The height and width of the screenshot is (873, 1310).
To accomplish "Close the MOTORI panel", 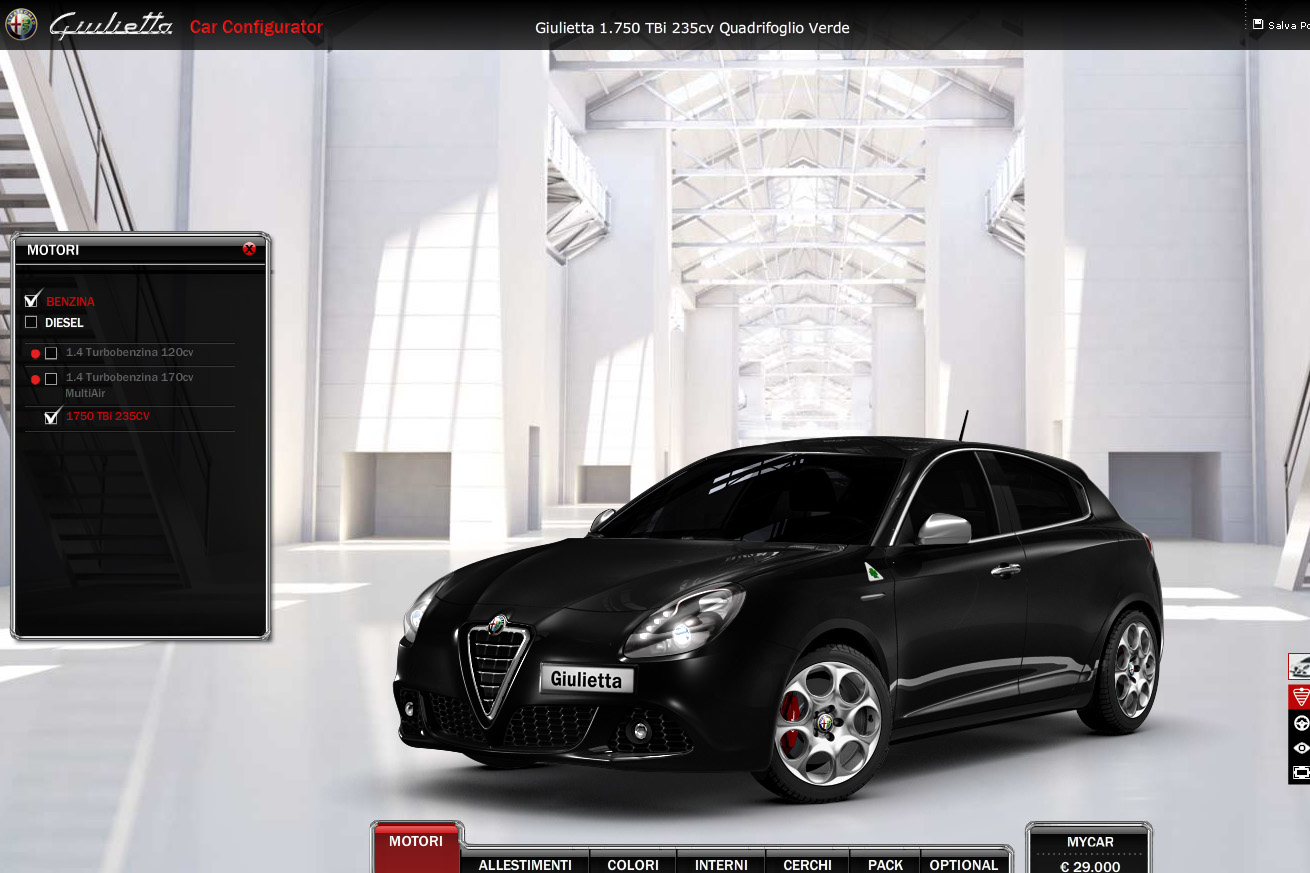I will [x=249, y=249].
